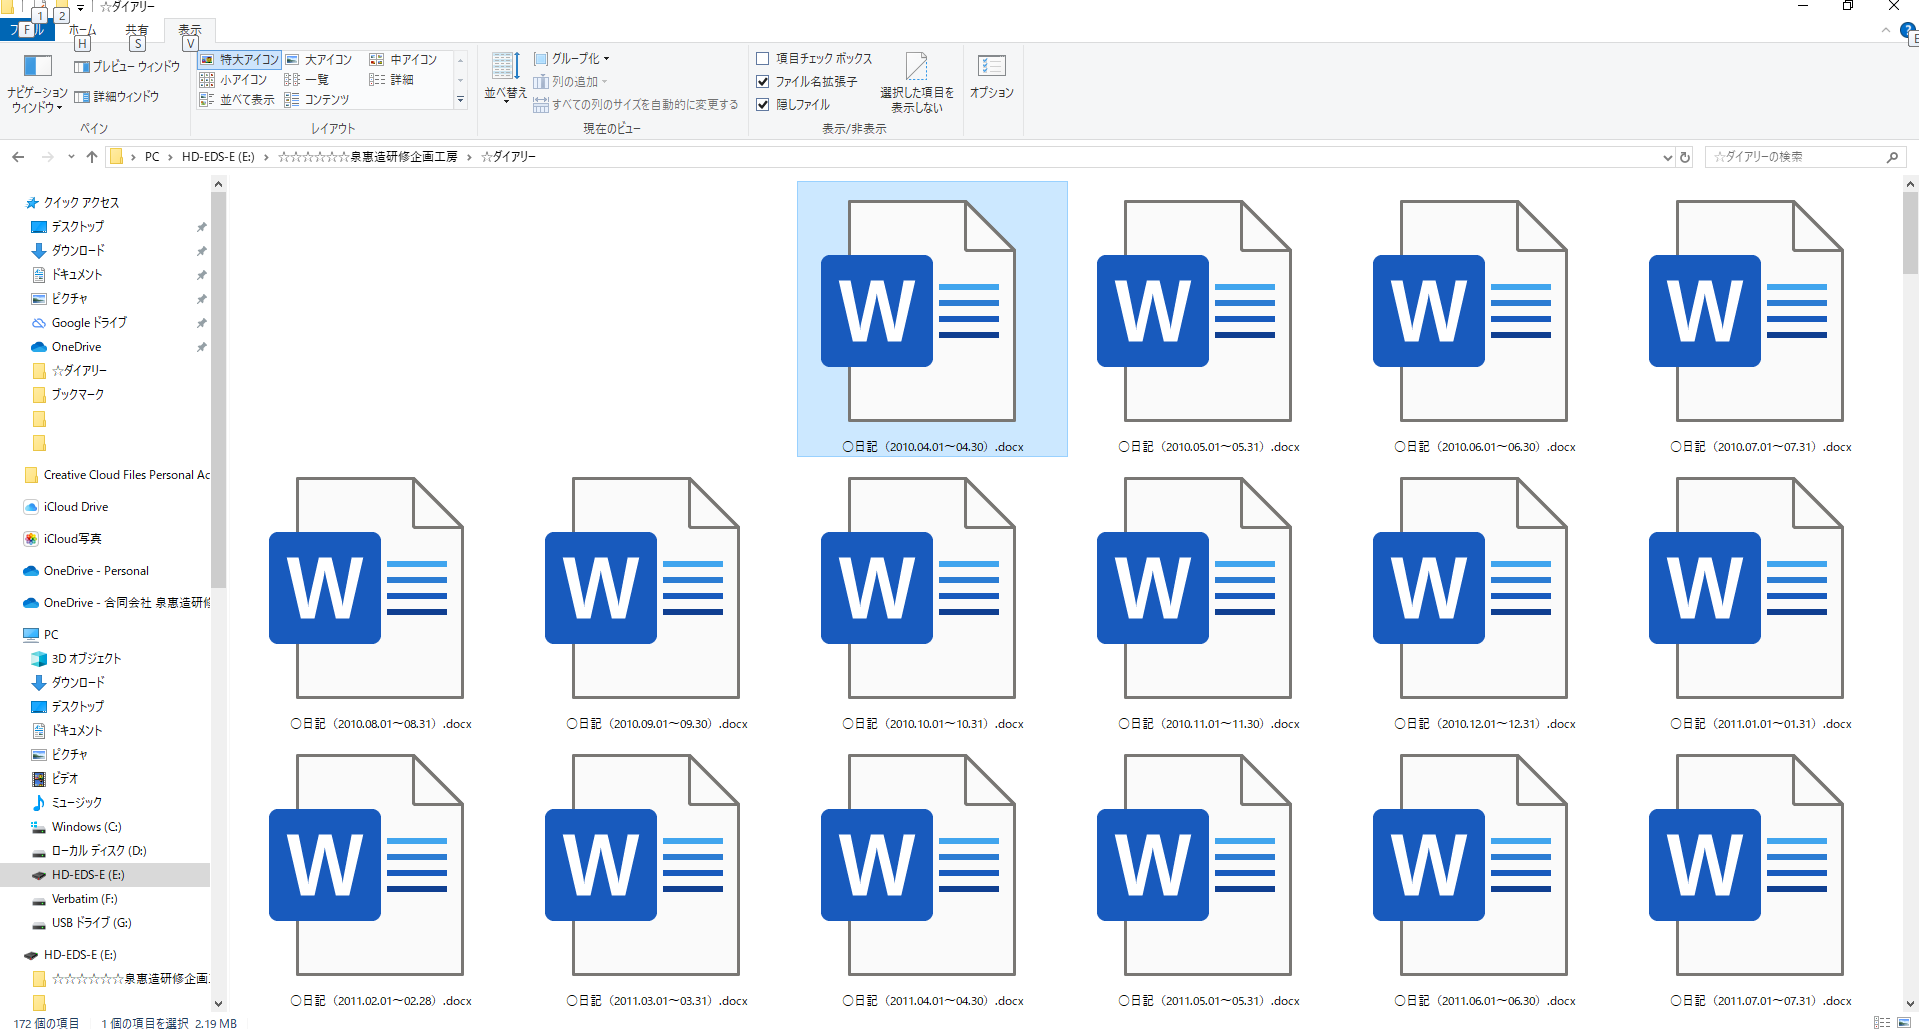This screenshot has height=1035, width=1919.
Task: Open Google ドライブ in navigation pane
Action: click(x=88, y=323)
